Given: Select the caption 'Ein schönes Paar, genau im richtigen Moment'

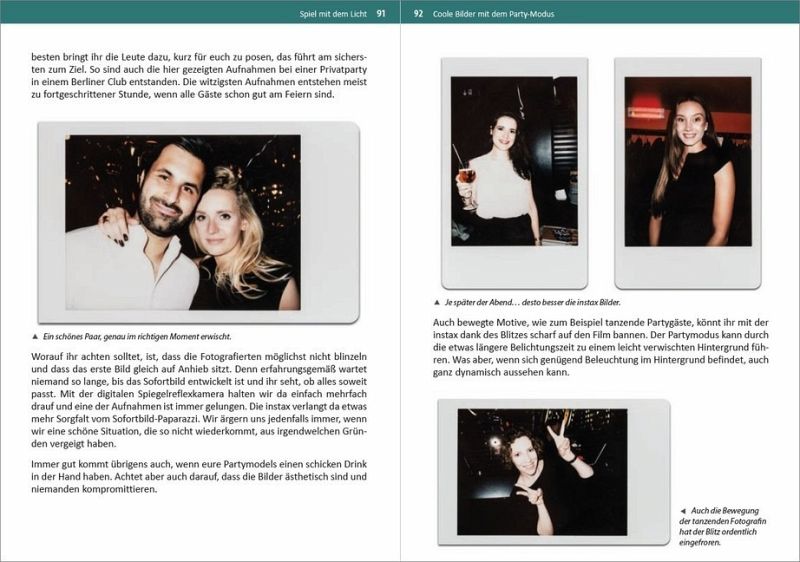Looking at the screenshot, I should (138, 337).
